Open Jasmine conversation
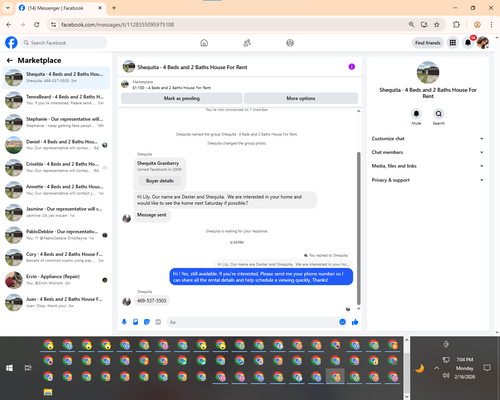This screenshot has height=400, width=500. point(56,212)
